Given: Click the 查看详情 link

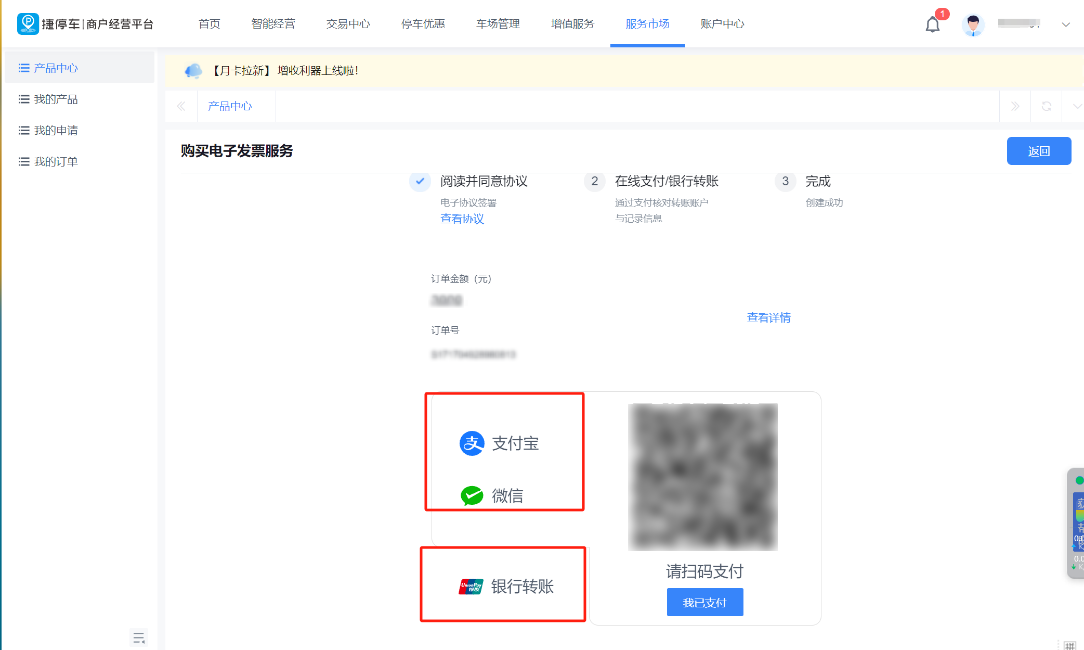Looking at the screenshot, I should [768, 317].
